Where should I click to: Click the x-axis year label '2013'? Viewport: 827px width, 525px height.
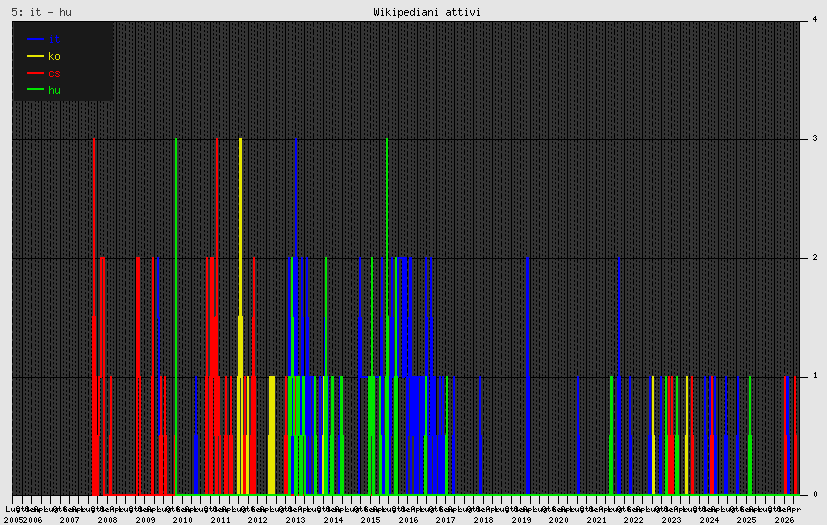coord(295,520)
